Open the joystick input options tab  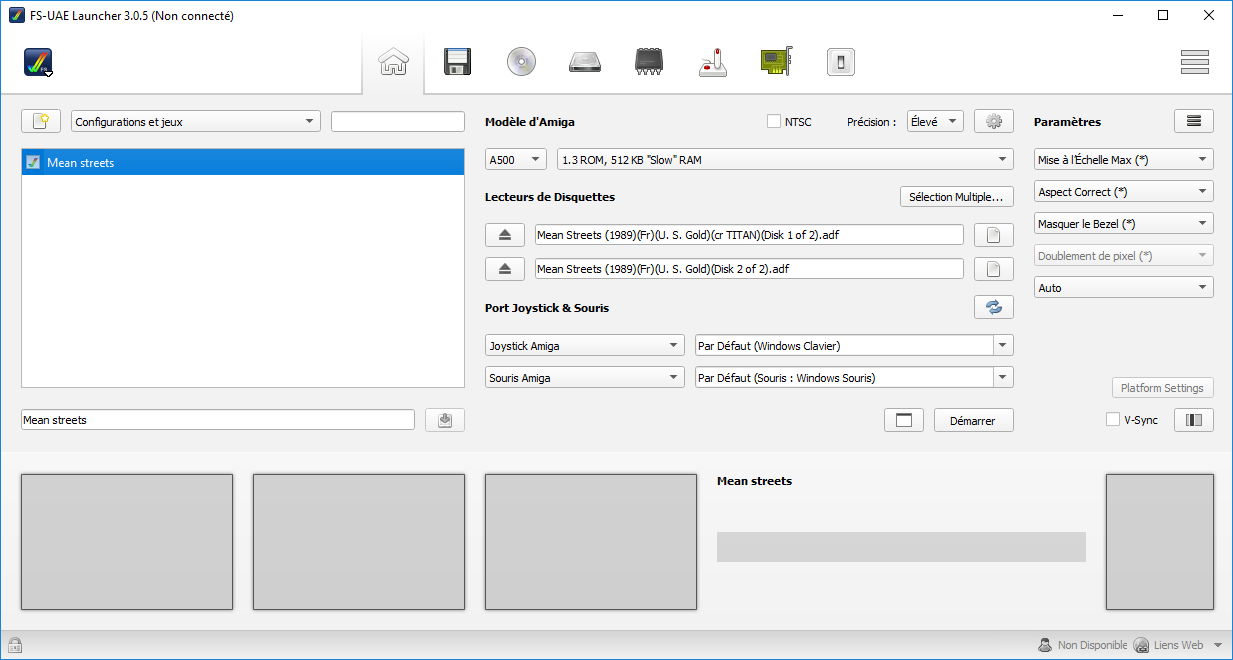pyautogui.click(x=713, y=62)
